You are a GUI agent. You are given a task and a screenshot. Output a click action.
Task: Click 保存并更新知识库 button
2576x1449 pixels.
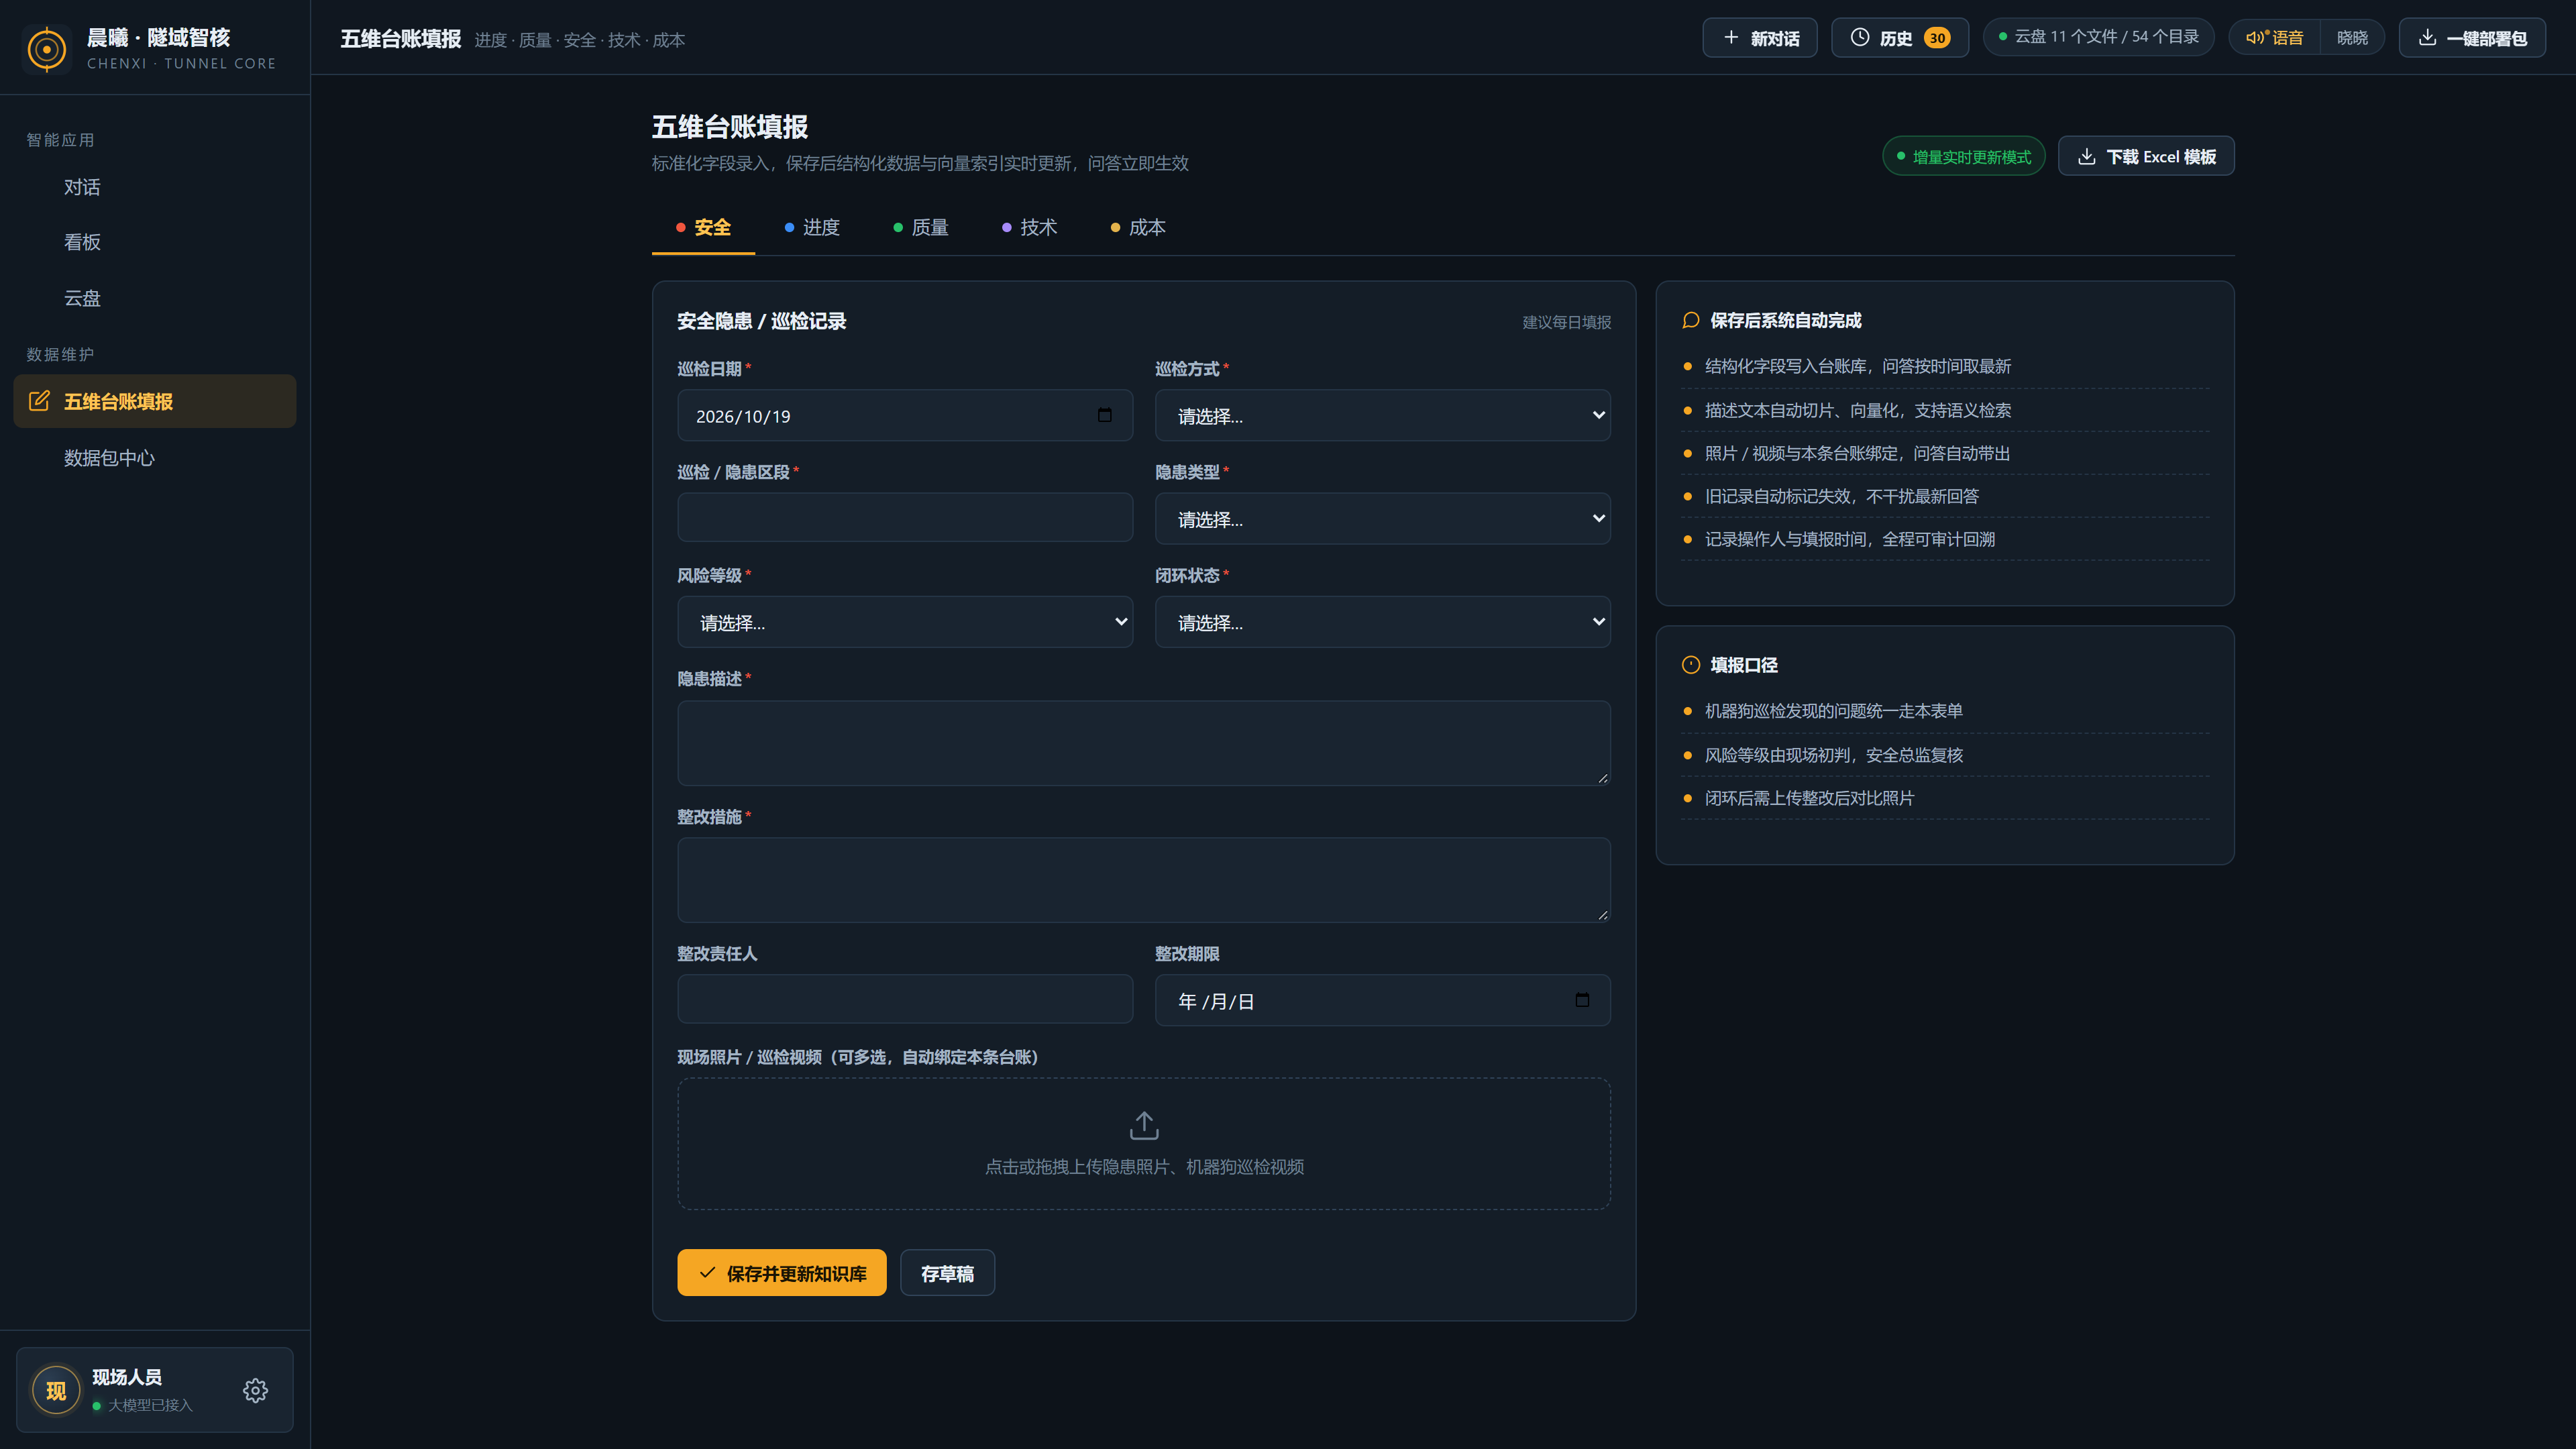coord(781,1273)
